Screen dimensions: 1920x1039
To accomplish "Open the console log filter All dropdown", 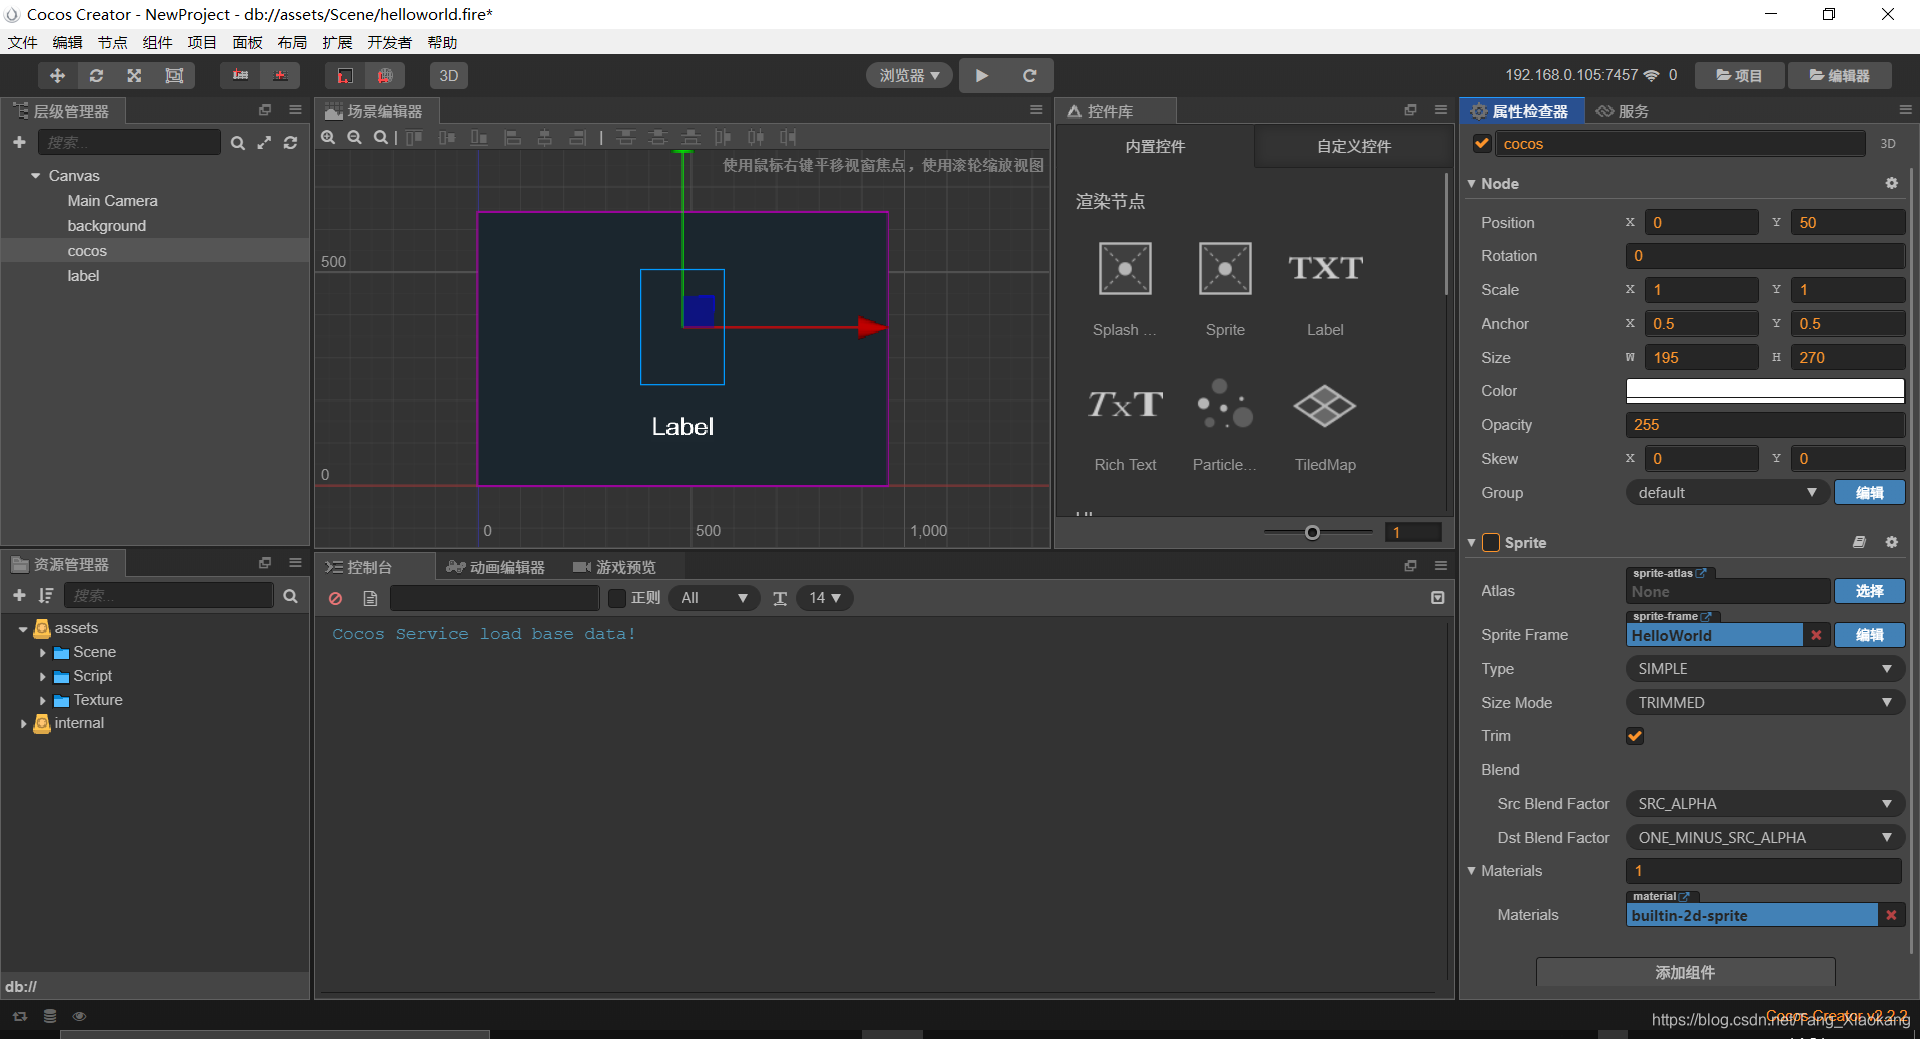I will 714,599.
